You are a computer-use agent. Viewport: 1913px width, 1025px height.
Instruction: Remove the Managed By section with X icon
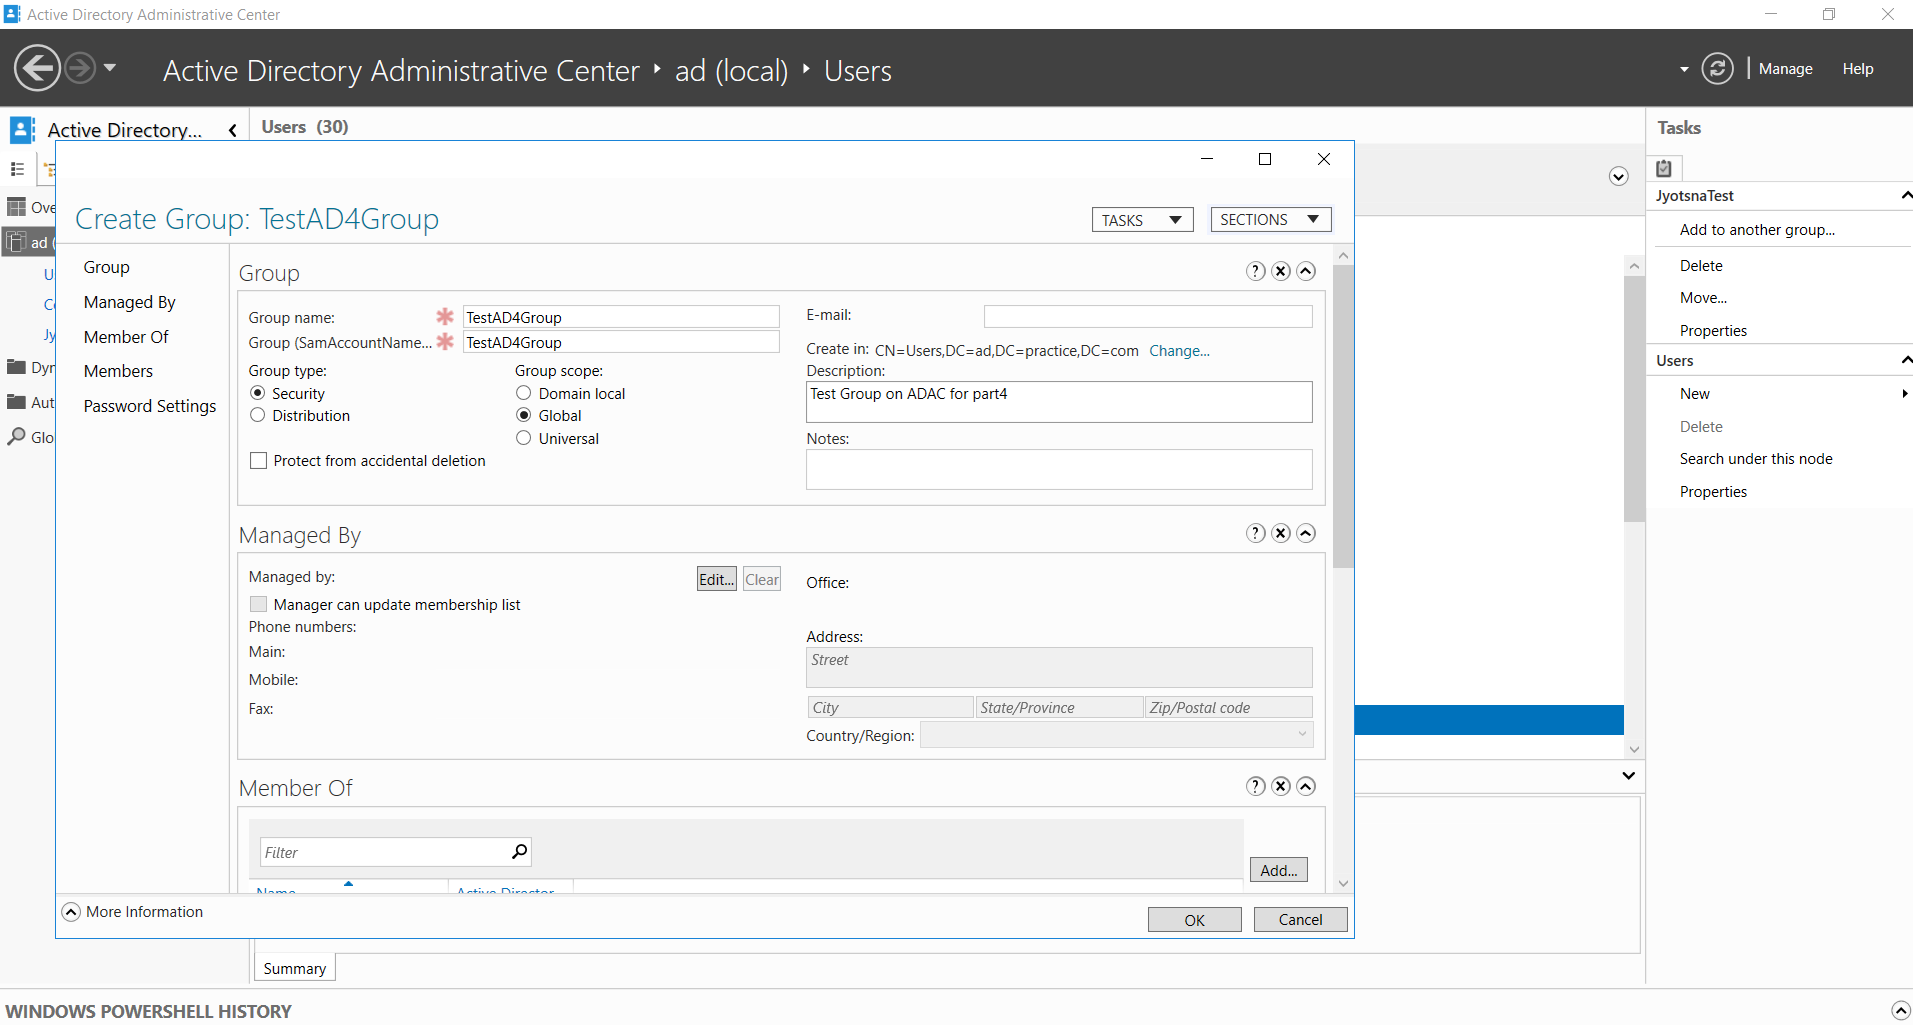click(1281, 533)
